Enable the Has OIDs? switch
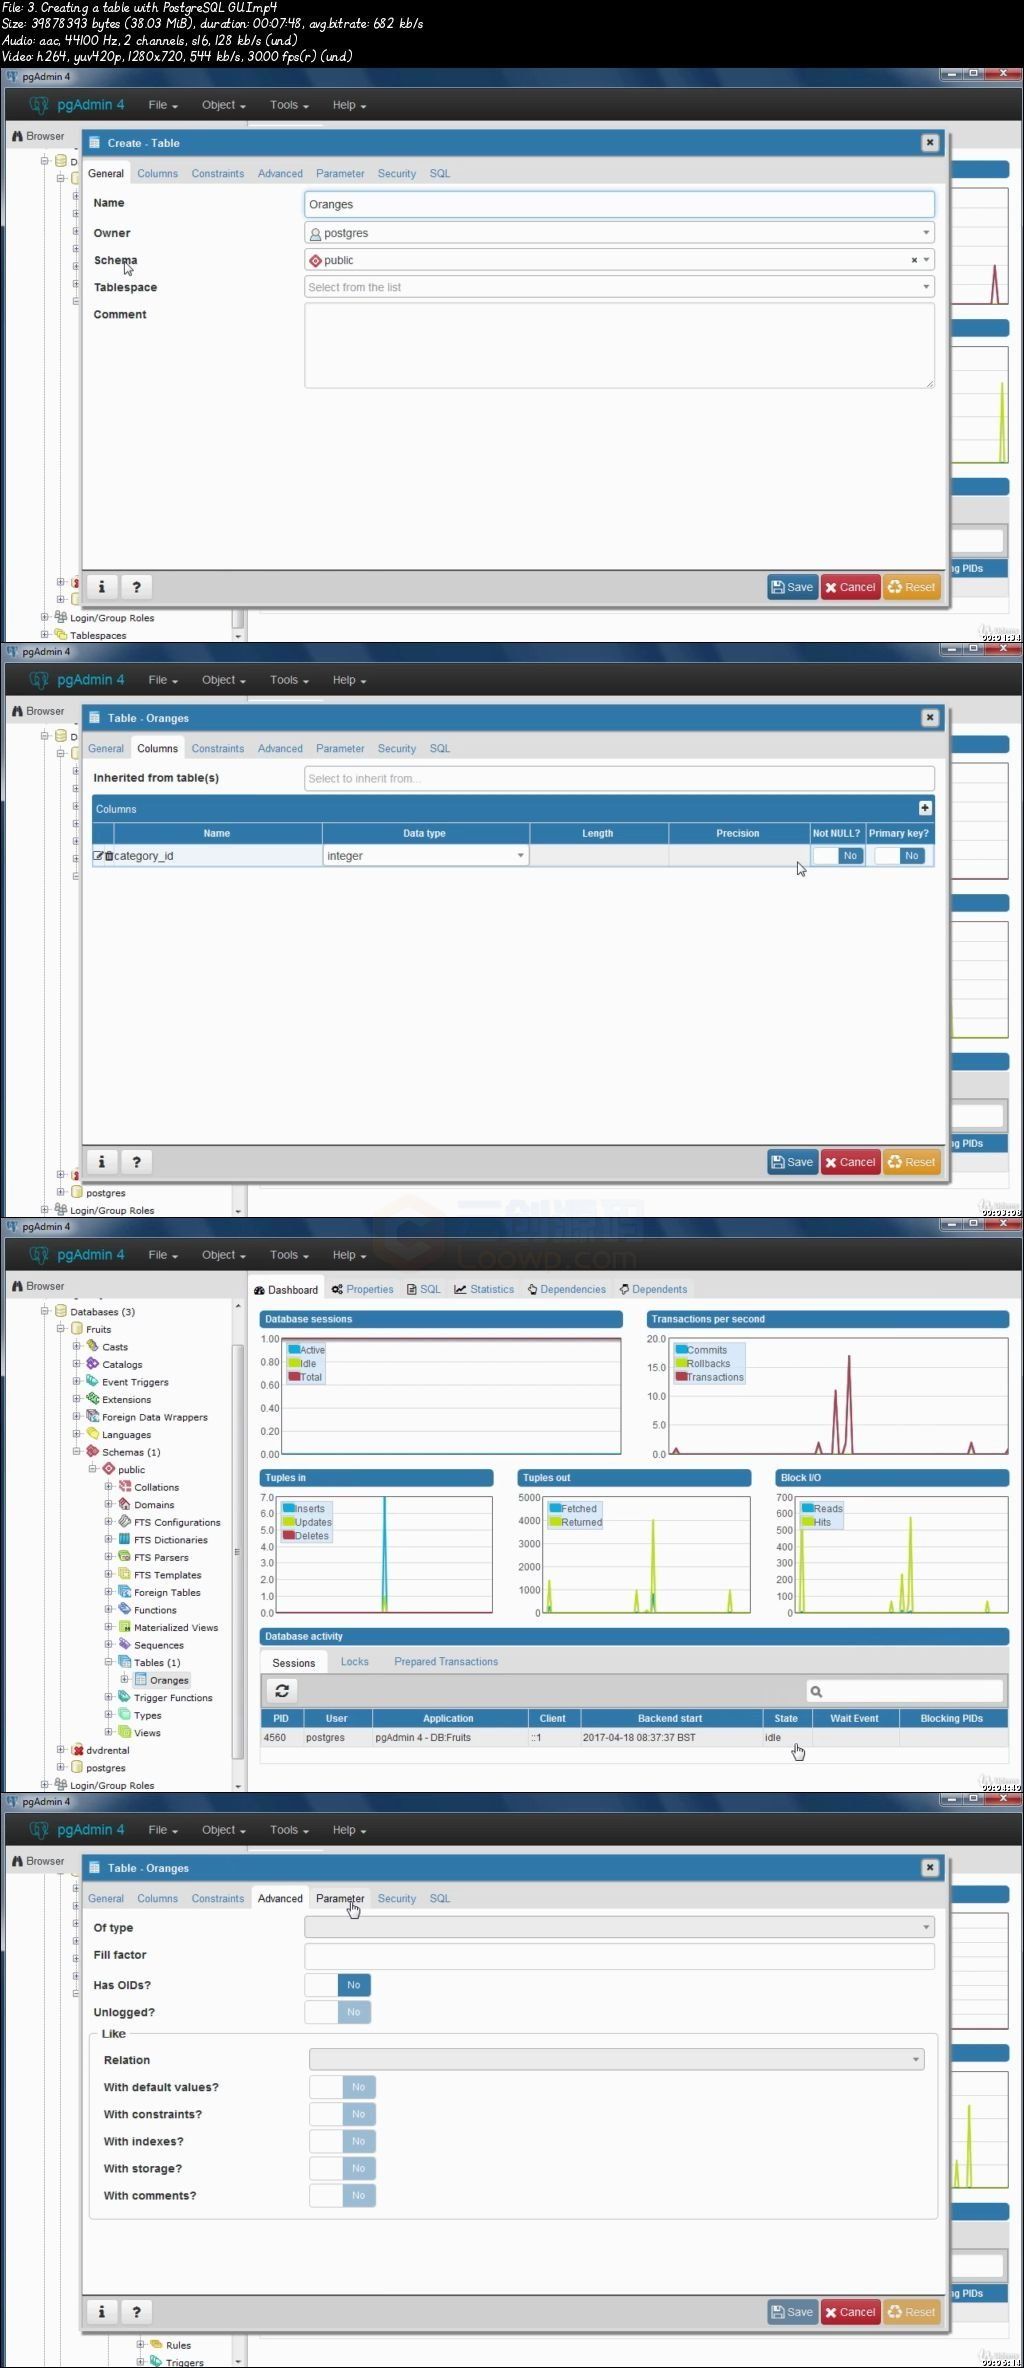The height and width of the screenshot is (2368, 1024). 338,1985
